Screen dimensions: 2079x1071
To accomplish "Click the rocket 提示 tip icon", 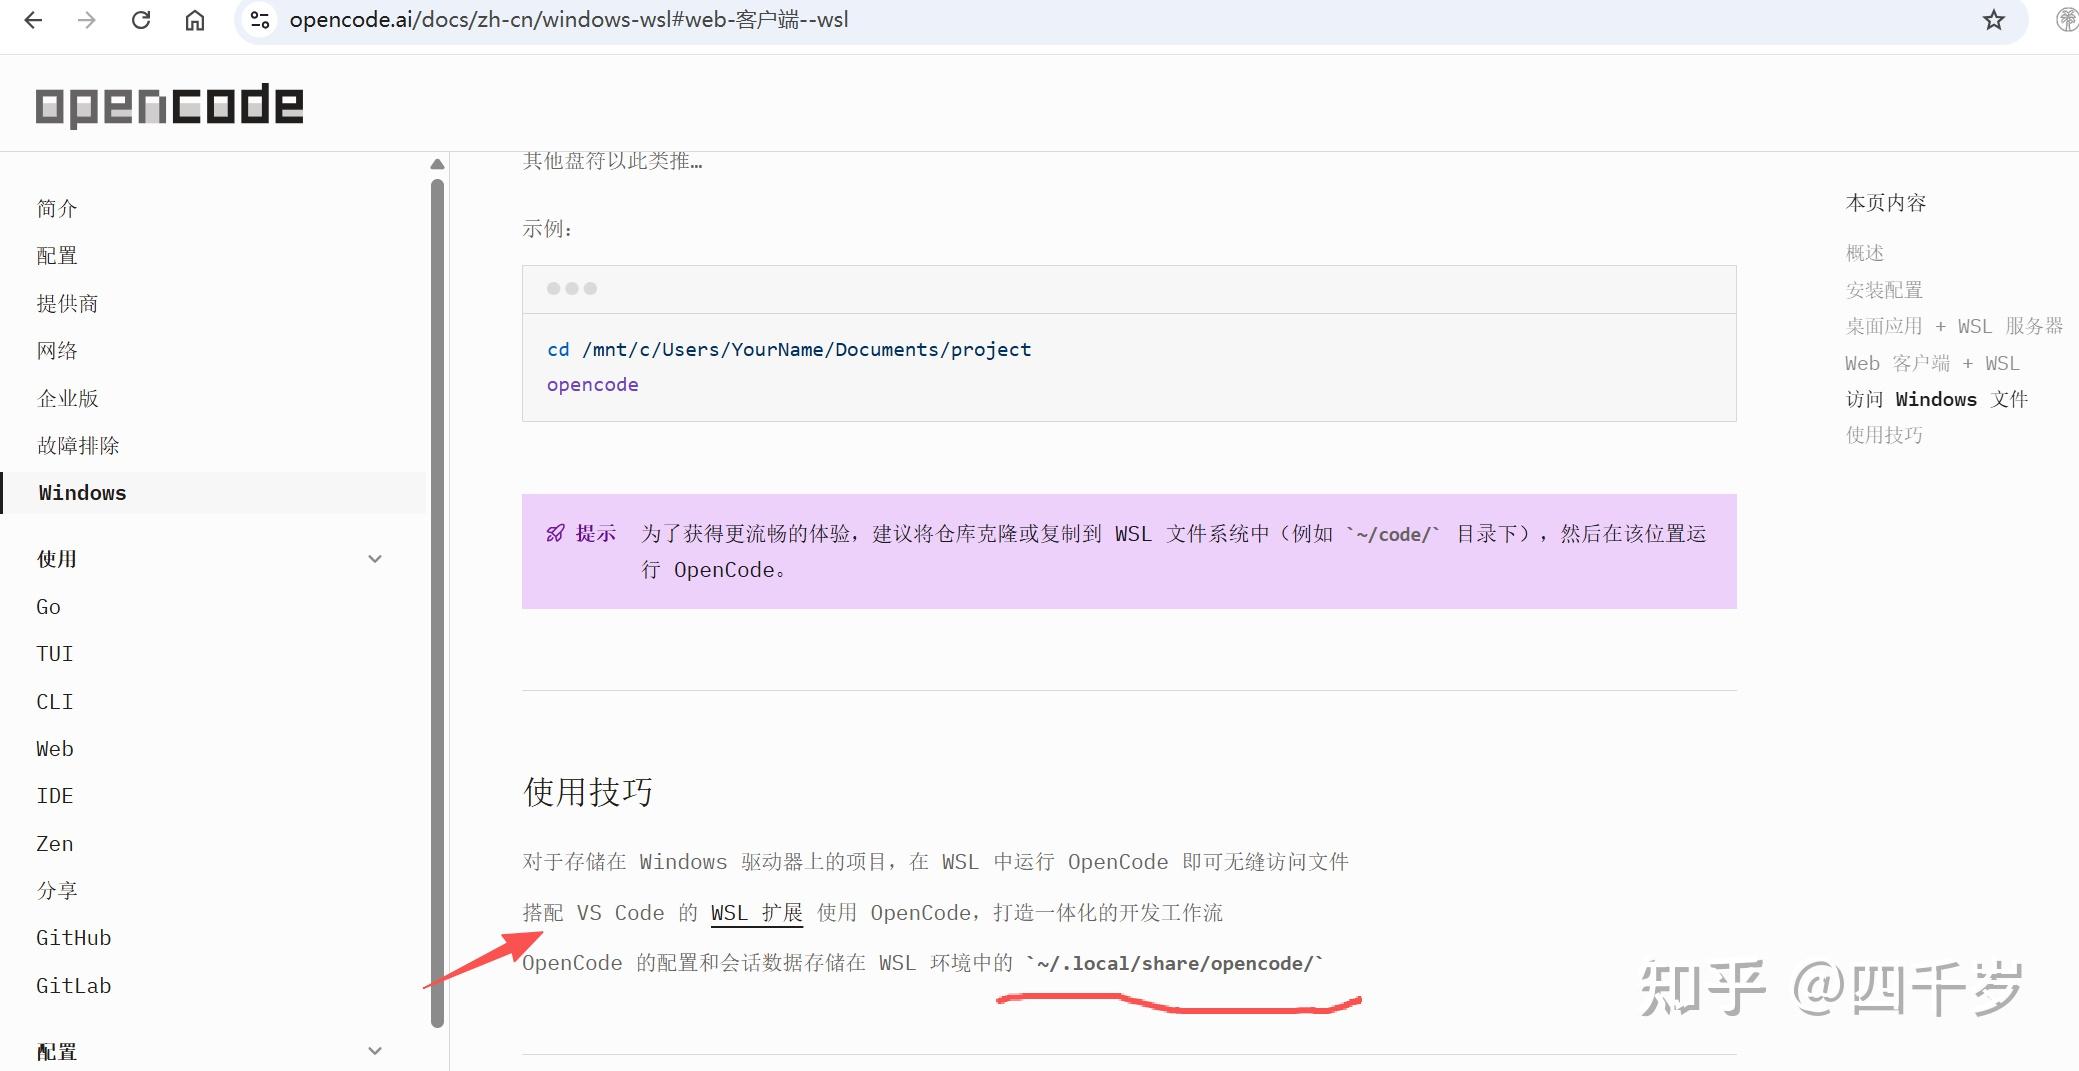I will 555,533.
